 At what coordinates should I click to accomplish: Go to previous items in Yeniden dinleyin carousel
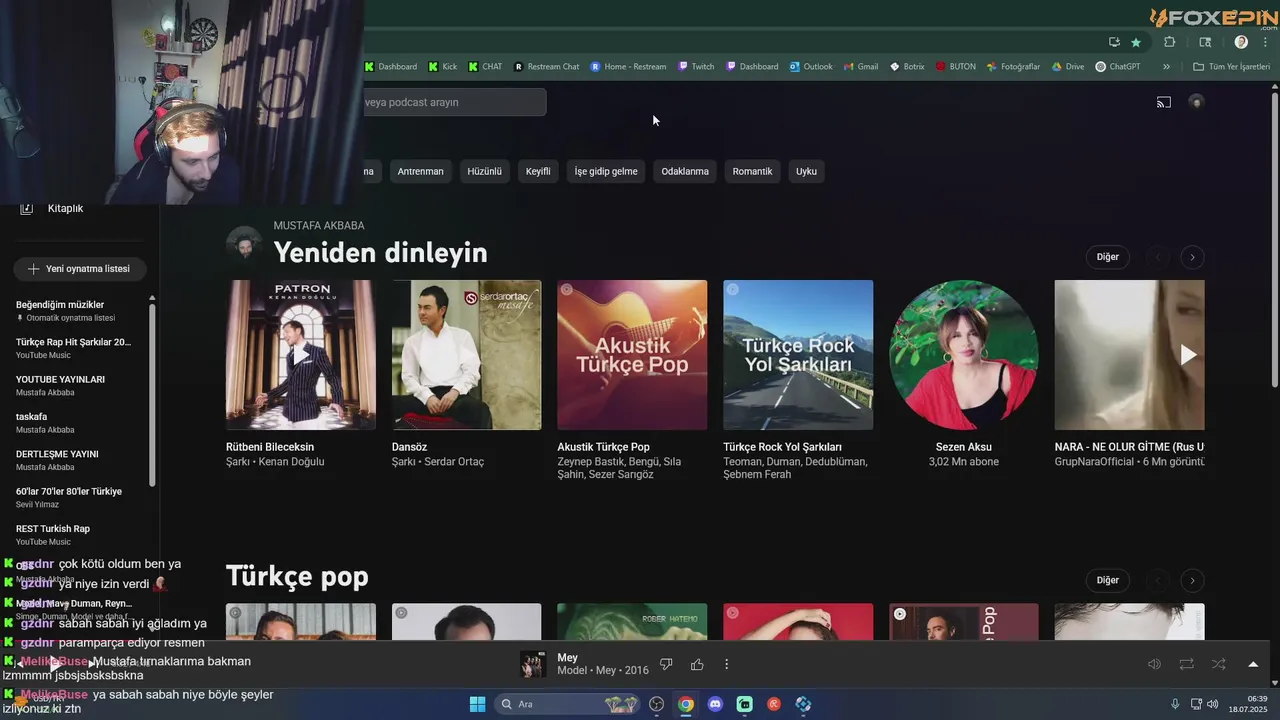1158,257
